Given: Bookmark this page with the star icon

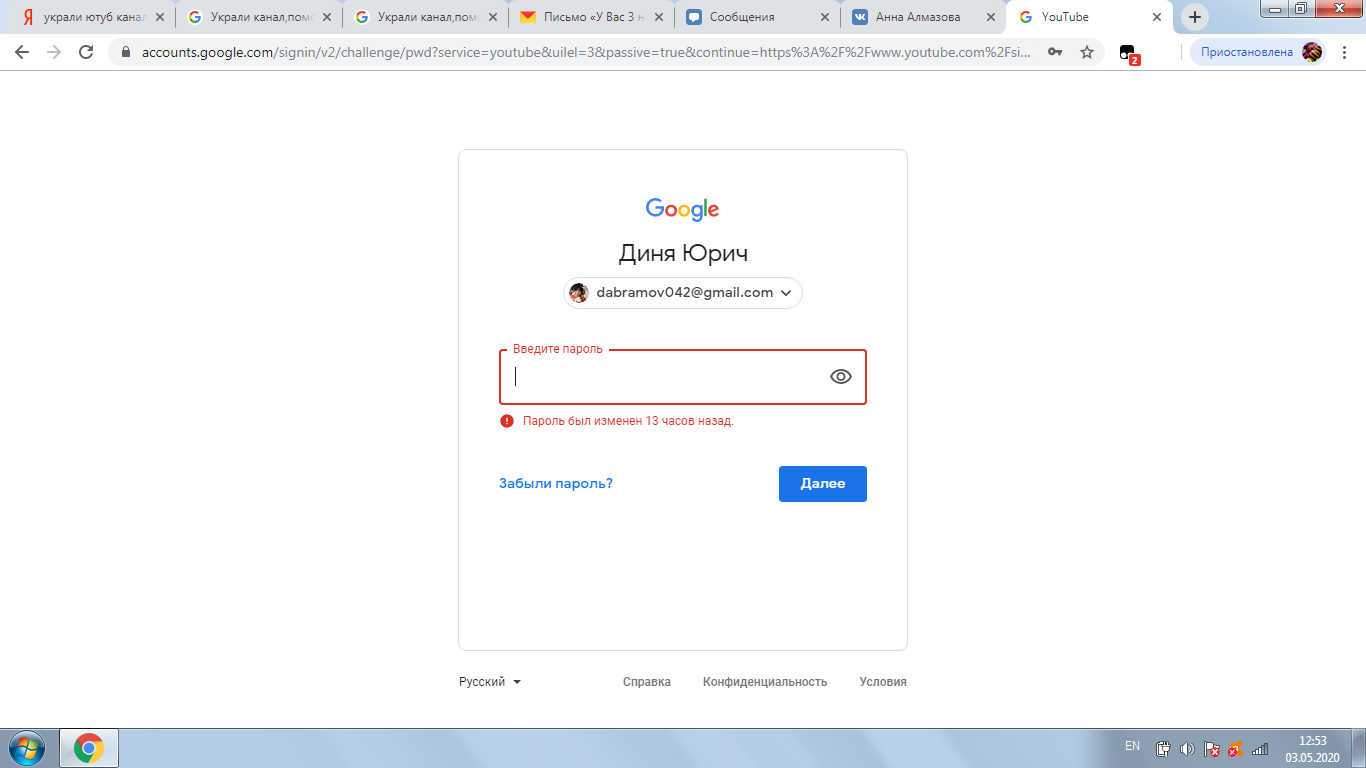Looking at the screenshot, I should click(x=1087, y=52).
